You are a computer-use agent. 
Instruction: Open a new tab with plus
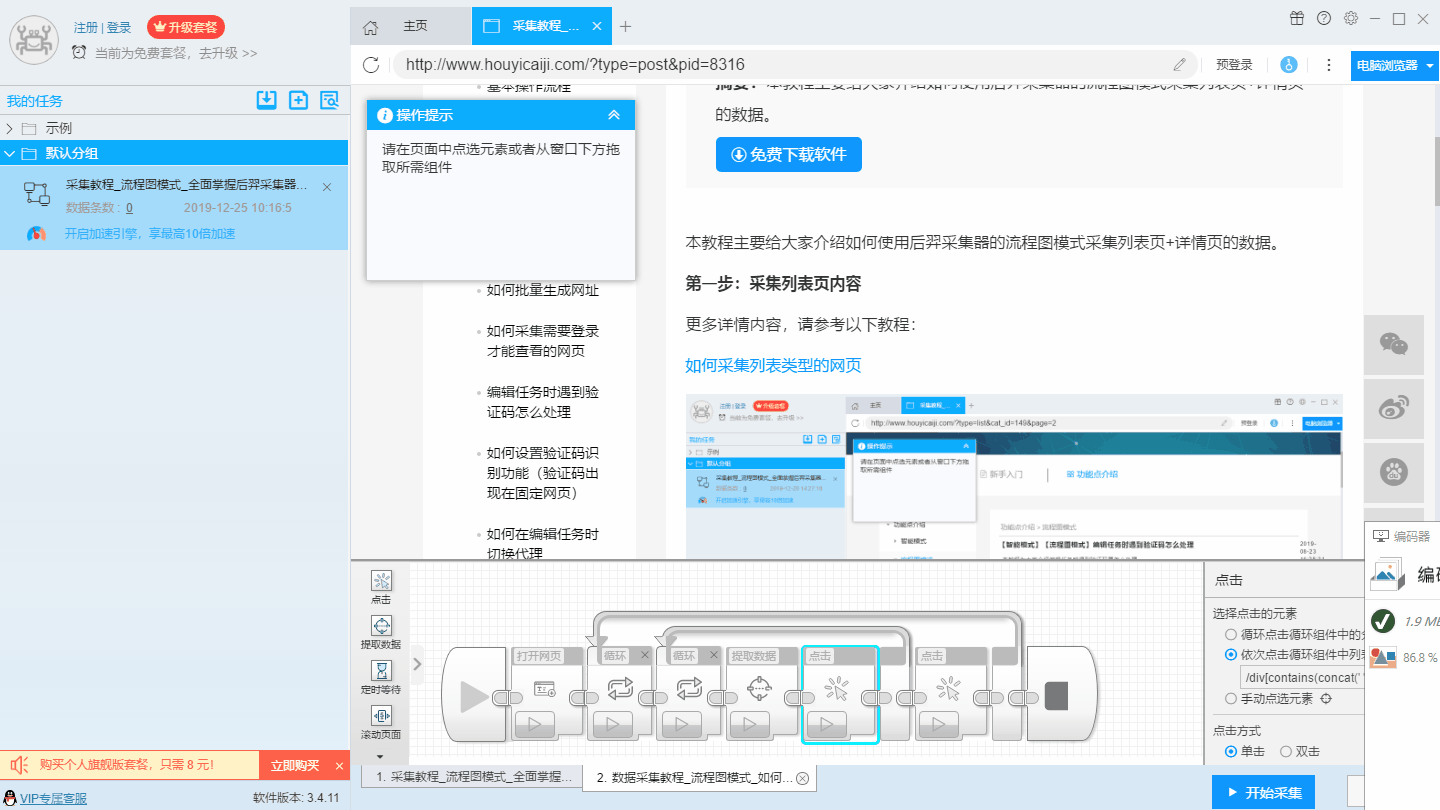coord(626,27)
